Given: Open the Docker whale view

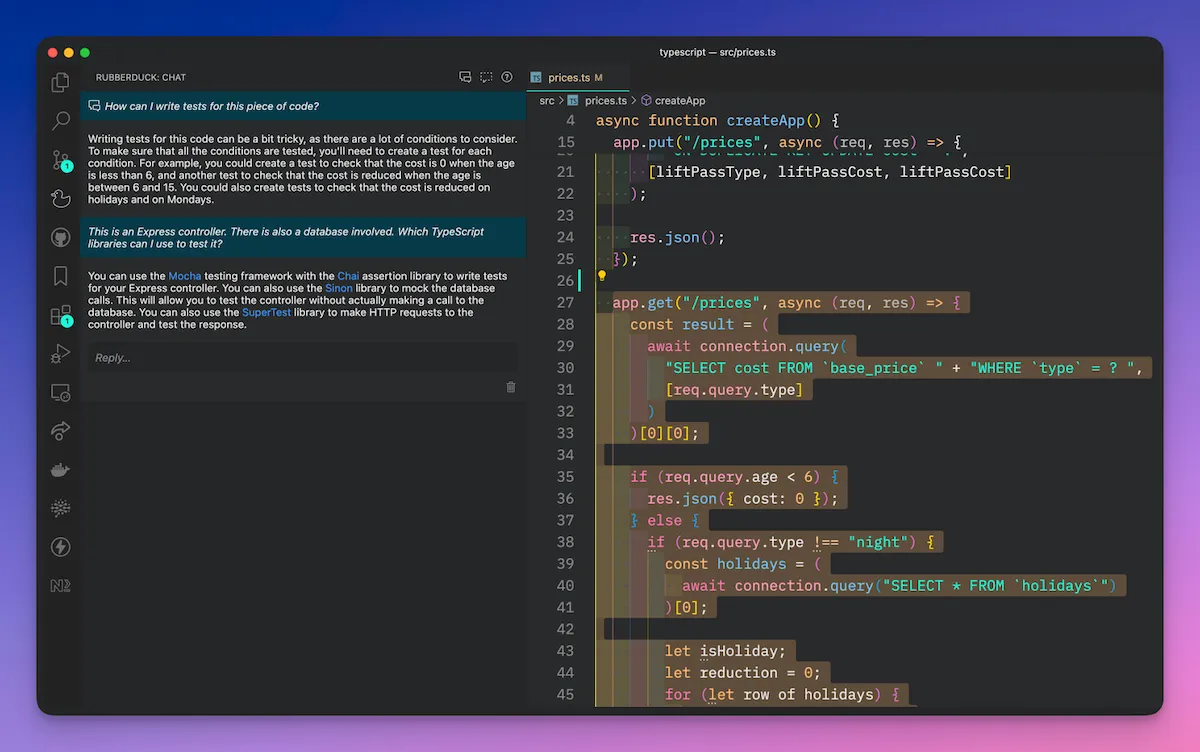Looking at the screenshot, I should 61,470.
